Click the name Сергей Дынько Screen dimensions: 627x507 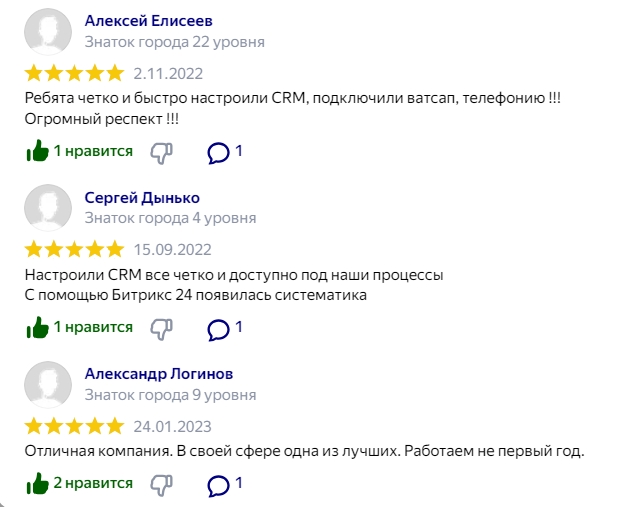coord(142,197)
